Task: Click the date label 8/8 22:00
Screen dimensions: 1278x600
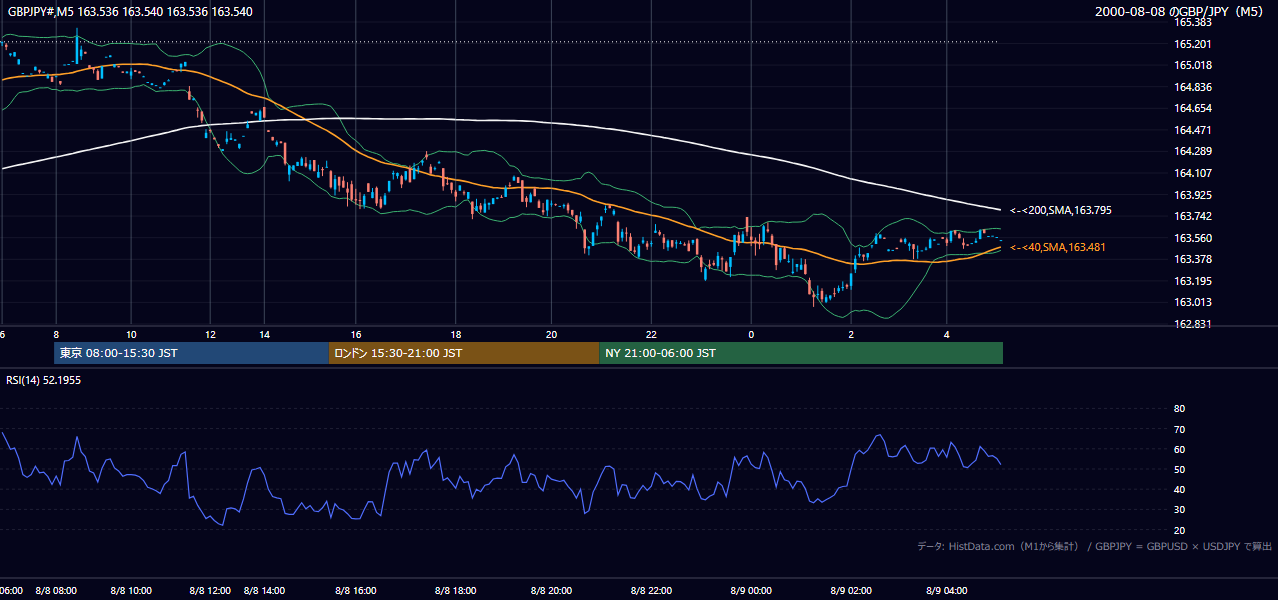Action: tap(651, 591)
